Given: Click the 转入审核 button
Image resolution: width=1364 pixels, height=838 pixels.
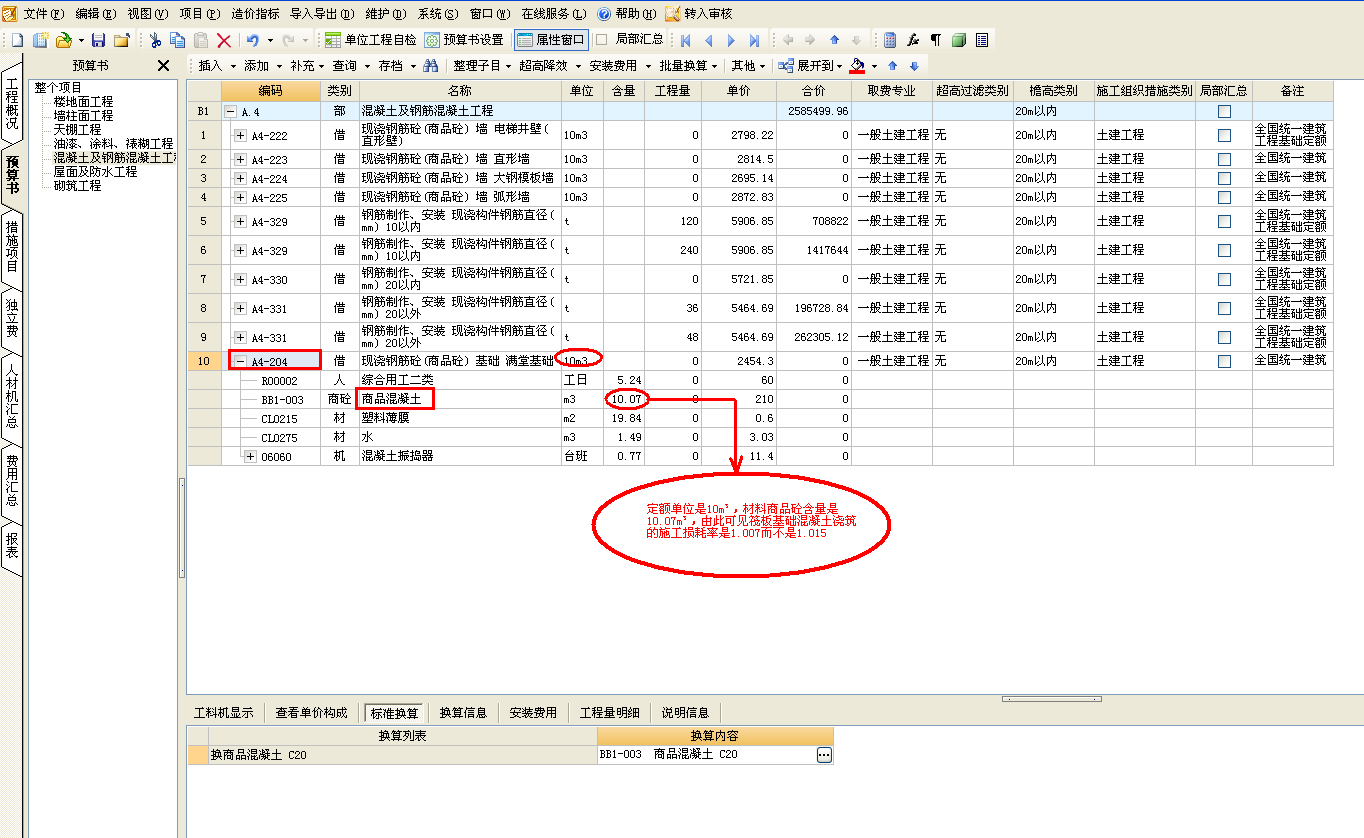Looking at the screenshot, I should [698, 13].
